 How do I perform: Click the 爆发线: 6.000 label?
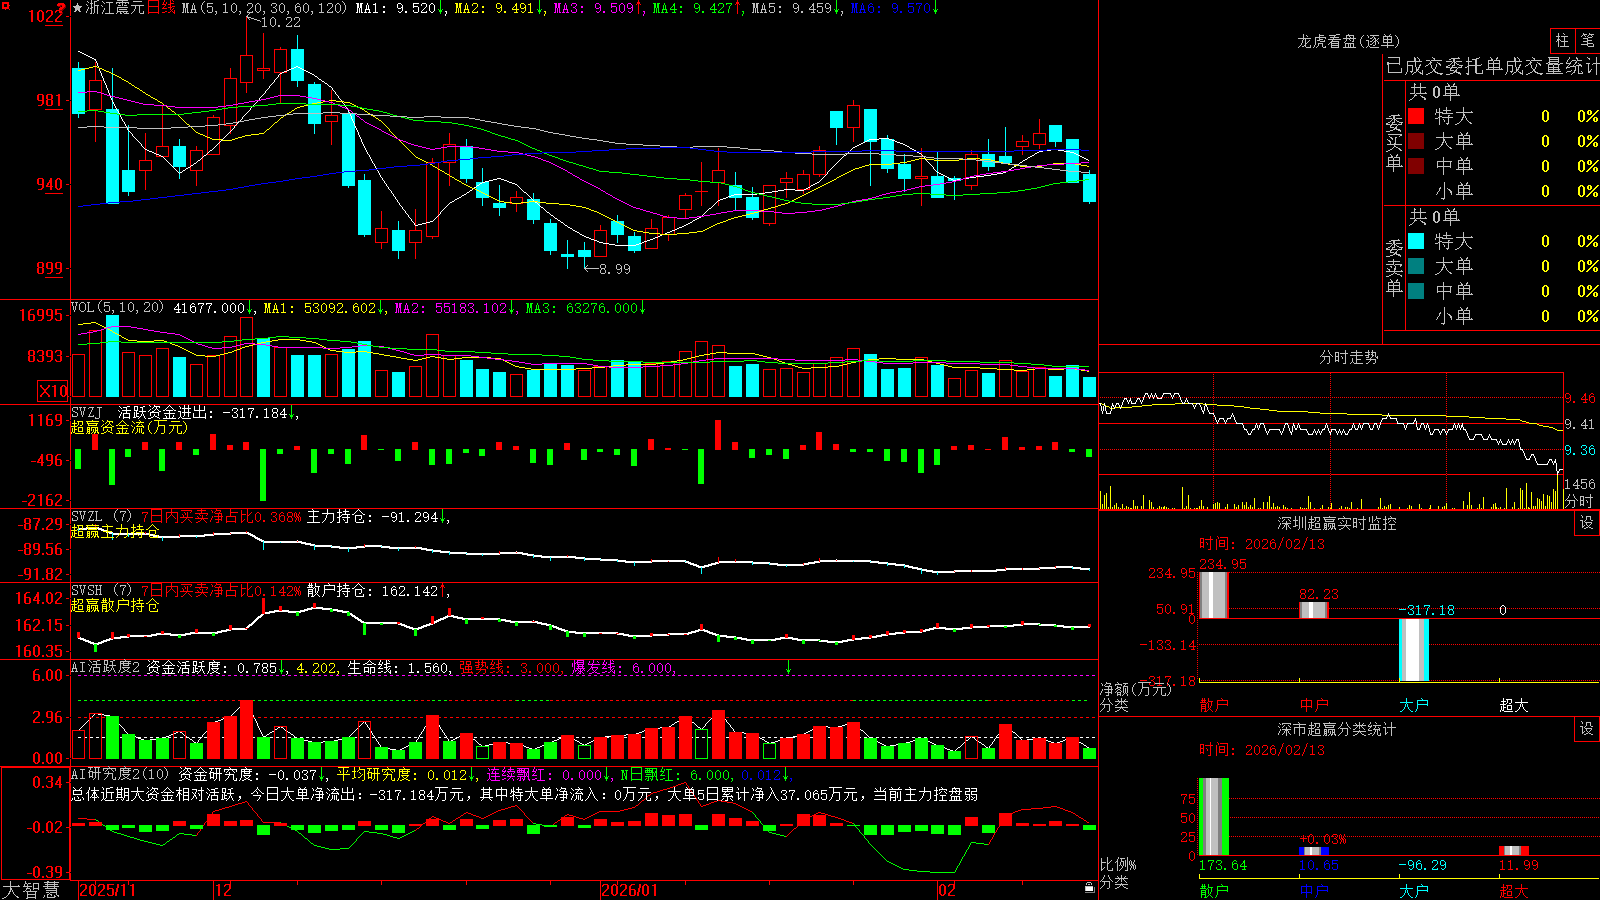(x=623, y=667)
